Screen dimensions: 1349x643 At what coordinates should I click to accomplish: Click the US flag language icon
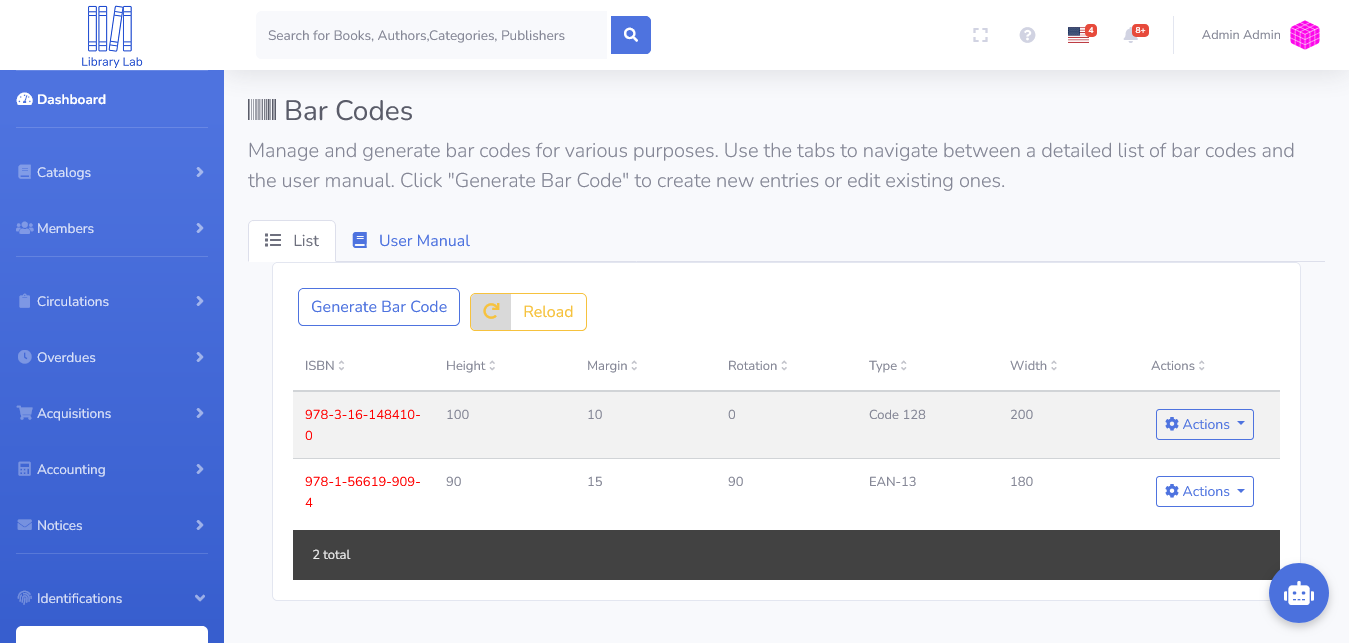point(1078,35)
